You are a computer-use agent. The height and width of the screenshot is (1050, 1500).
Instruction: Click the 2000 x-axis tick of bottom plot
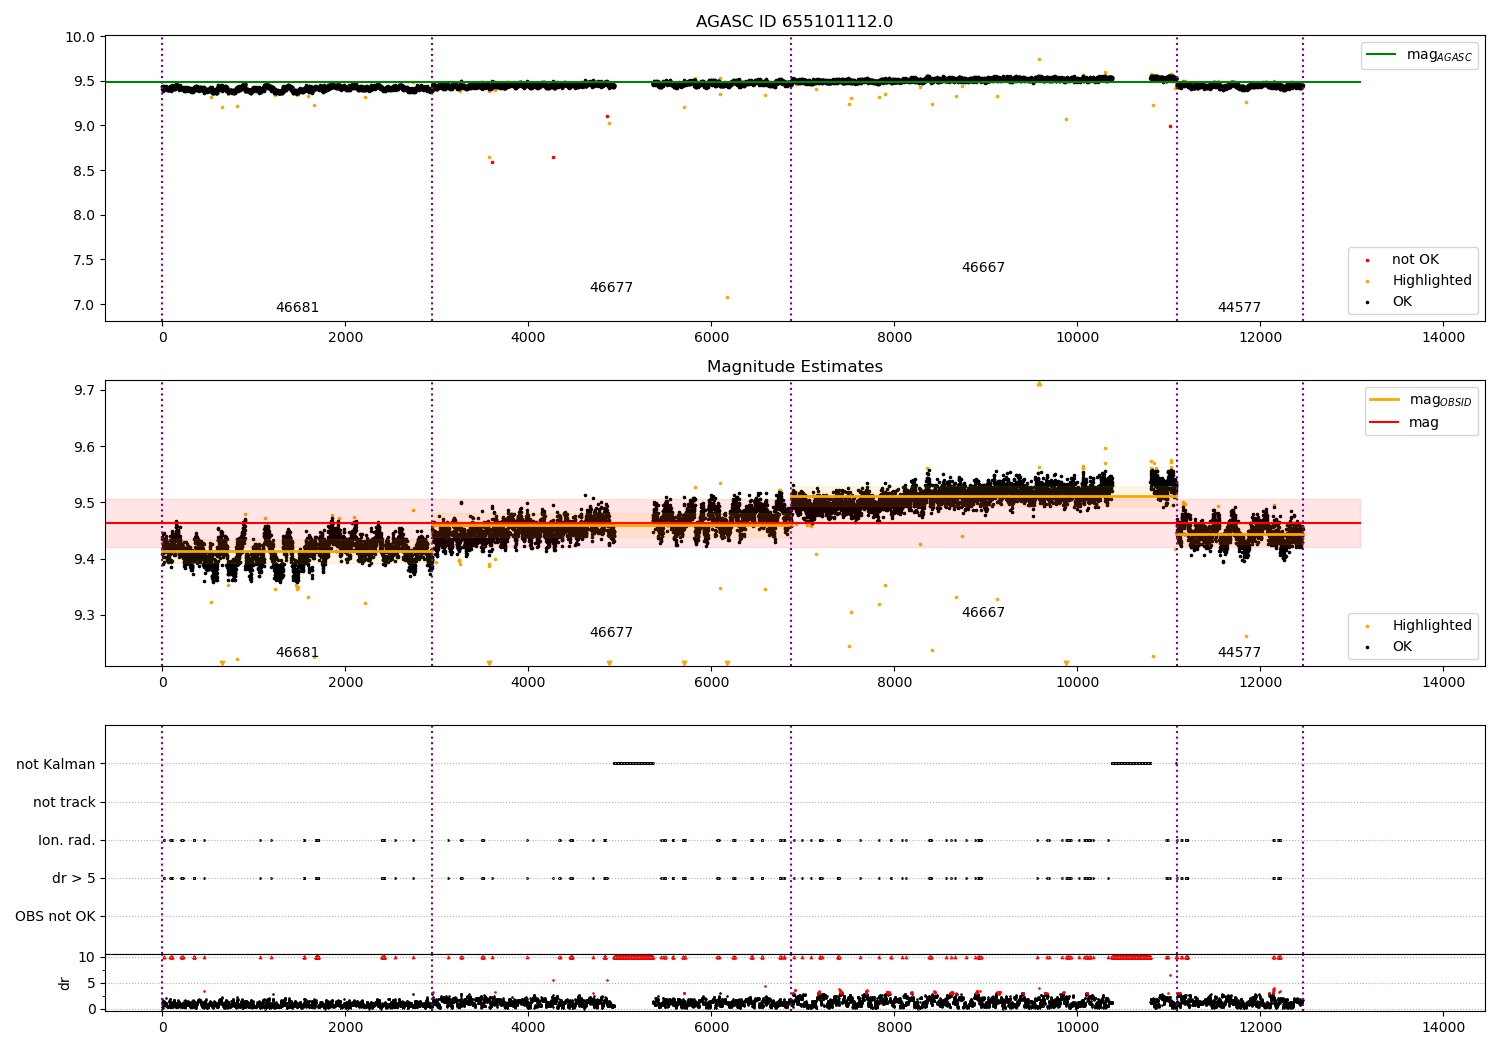tap(345, 1027)
